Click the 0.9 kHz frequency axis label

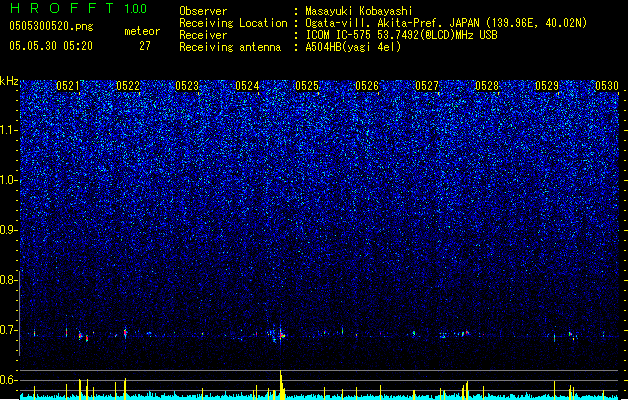click(x=8, y=230)
